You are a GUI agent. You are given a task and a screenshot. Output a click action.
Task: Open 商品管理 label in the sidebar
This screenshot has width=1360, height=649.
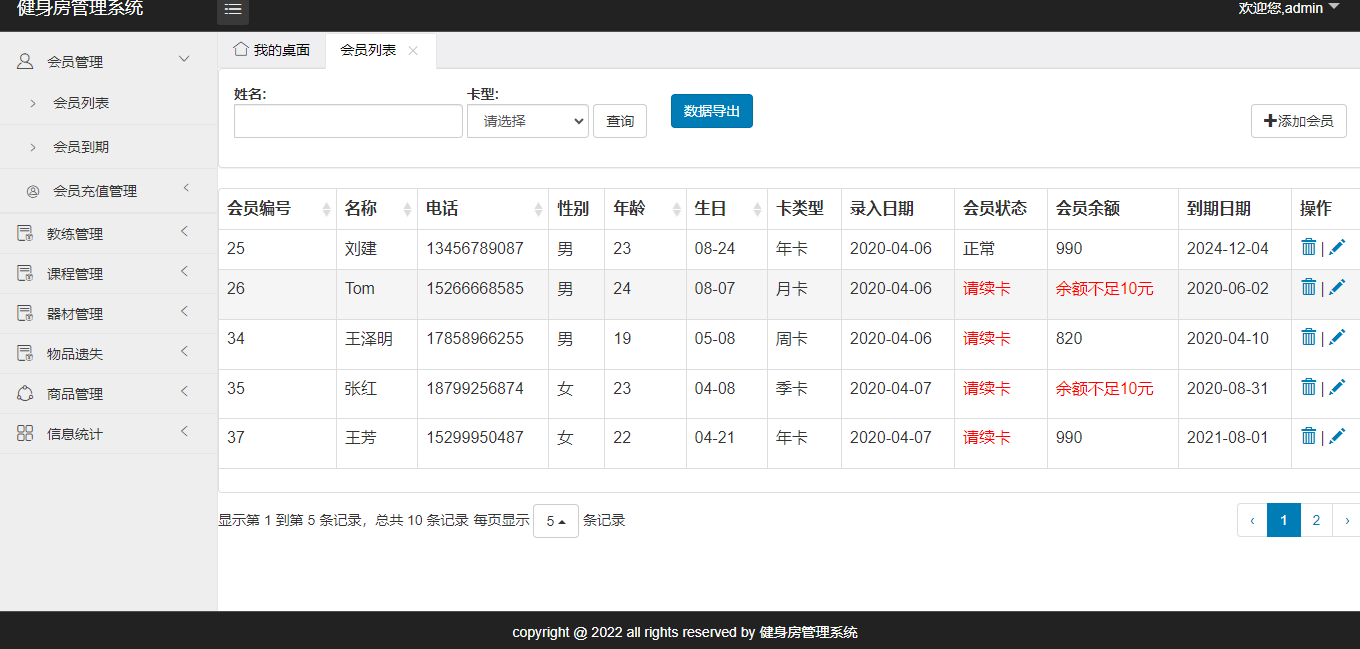coord(75,394)
